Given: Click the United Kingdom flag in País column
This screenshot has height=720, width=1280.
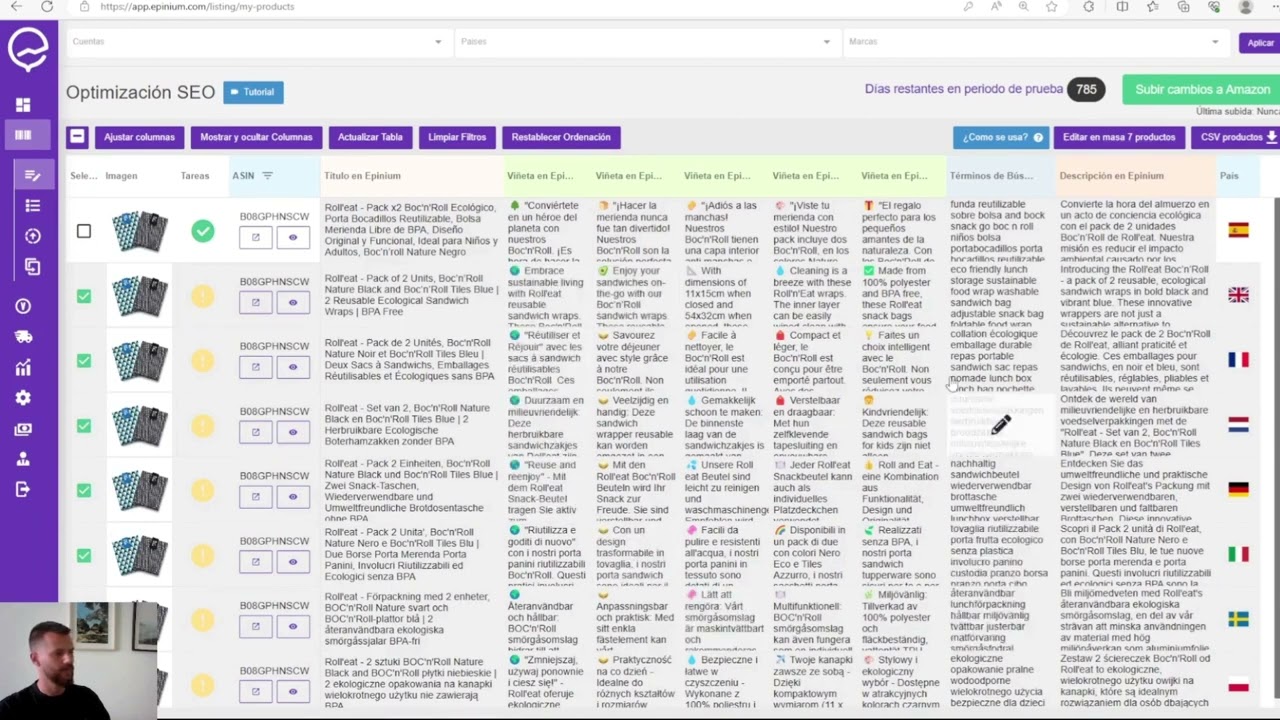Looking at the screenshot, I should coord(1238,295).
